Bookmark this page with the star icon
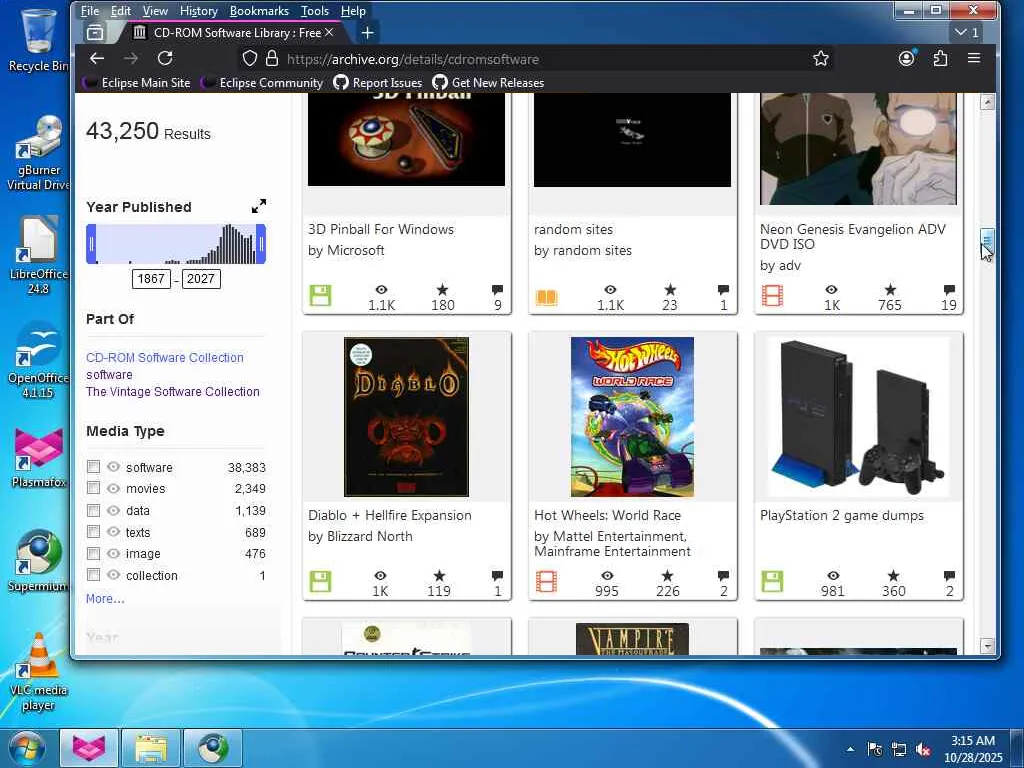Screen dimensions: 1024x768 pyautogui.click(x=821, y=59)
